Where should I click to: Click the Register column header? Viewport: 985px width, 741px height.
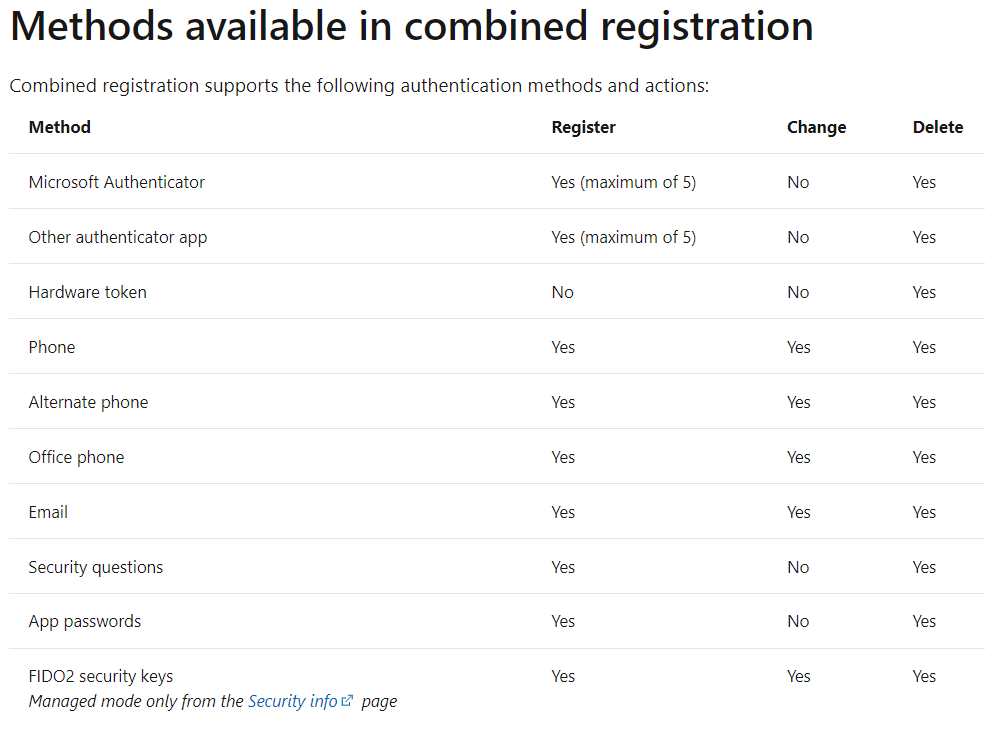[x=583, y=127]
